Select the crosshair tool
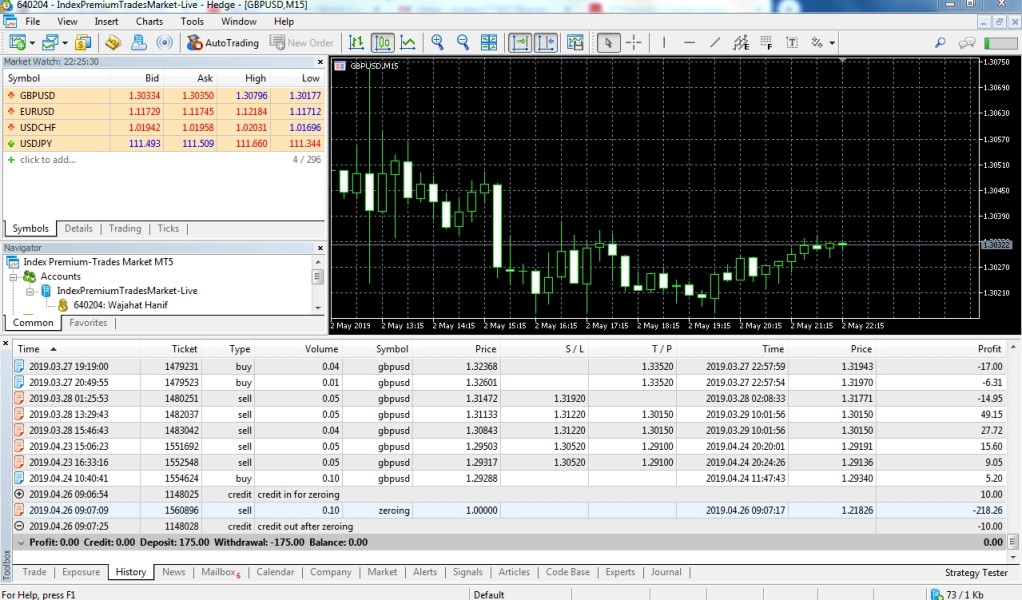 click(x=634, y=43)
